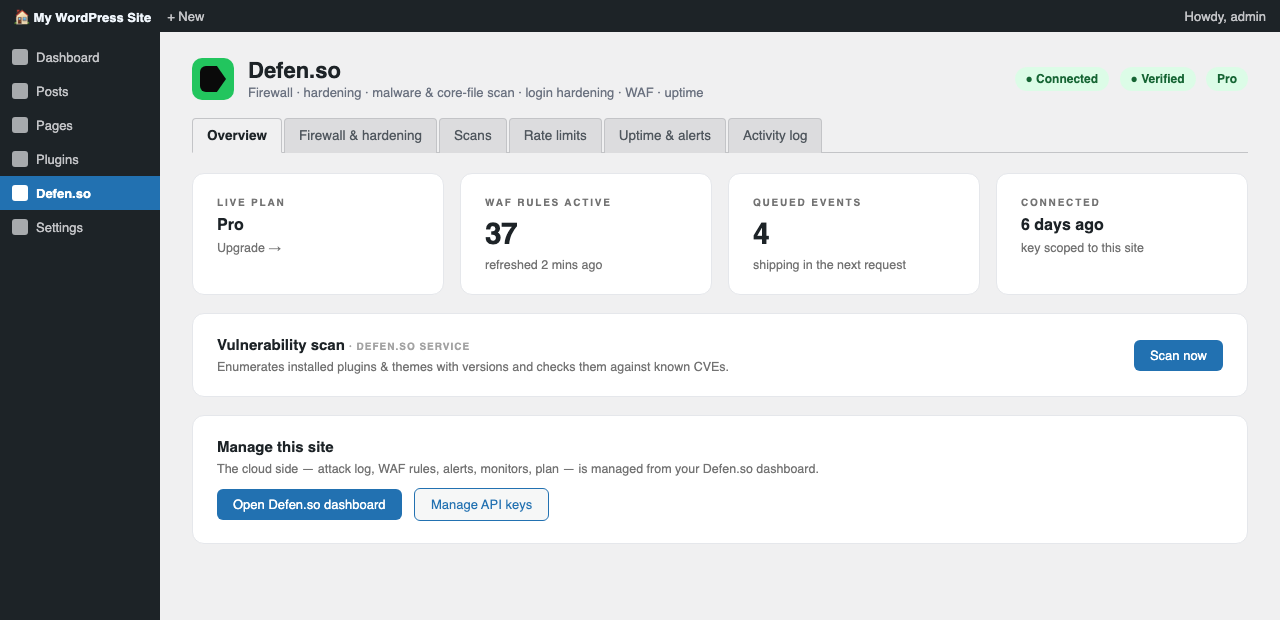The width and height of the screenshot is (1280, 620).
Task: Click the 'Manage this site' heading
Action: pyautogui.click(x=275, y=447)
